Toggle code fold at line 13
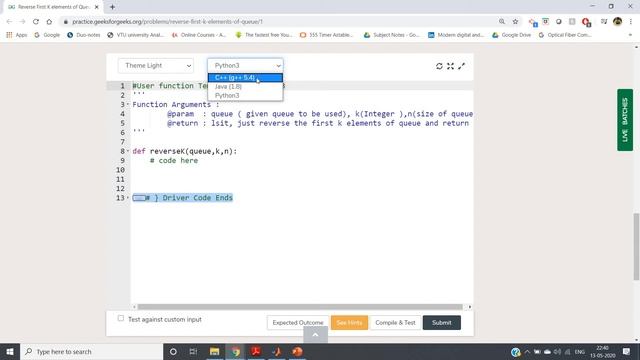Image resolution: width=640 pixels, height=360 pixels. [x=128, y=198]
